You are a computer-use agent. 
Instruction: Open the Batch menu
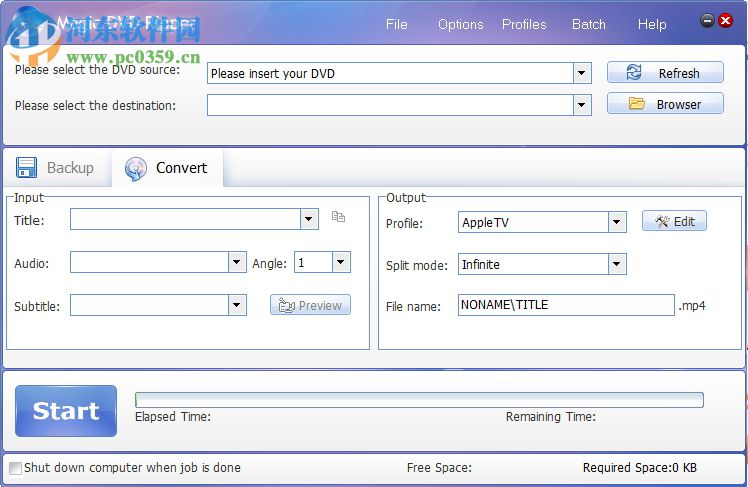(x=589, y=24)
